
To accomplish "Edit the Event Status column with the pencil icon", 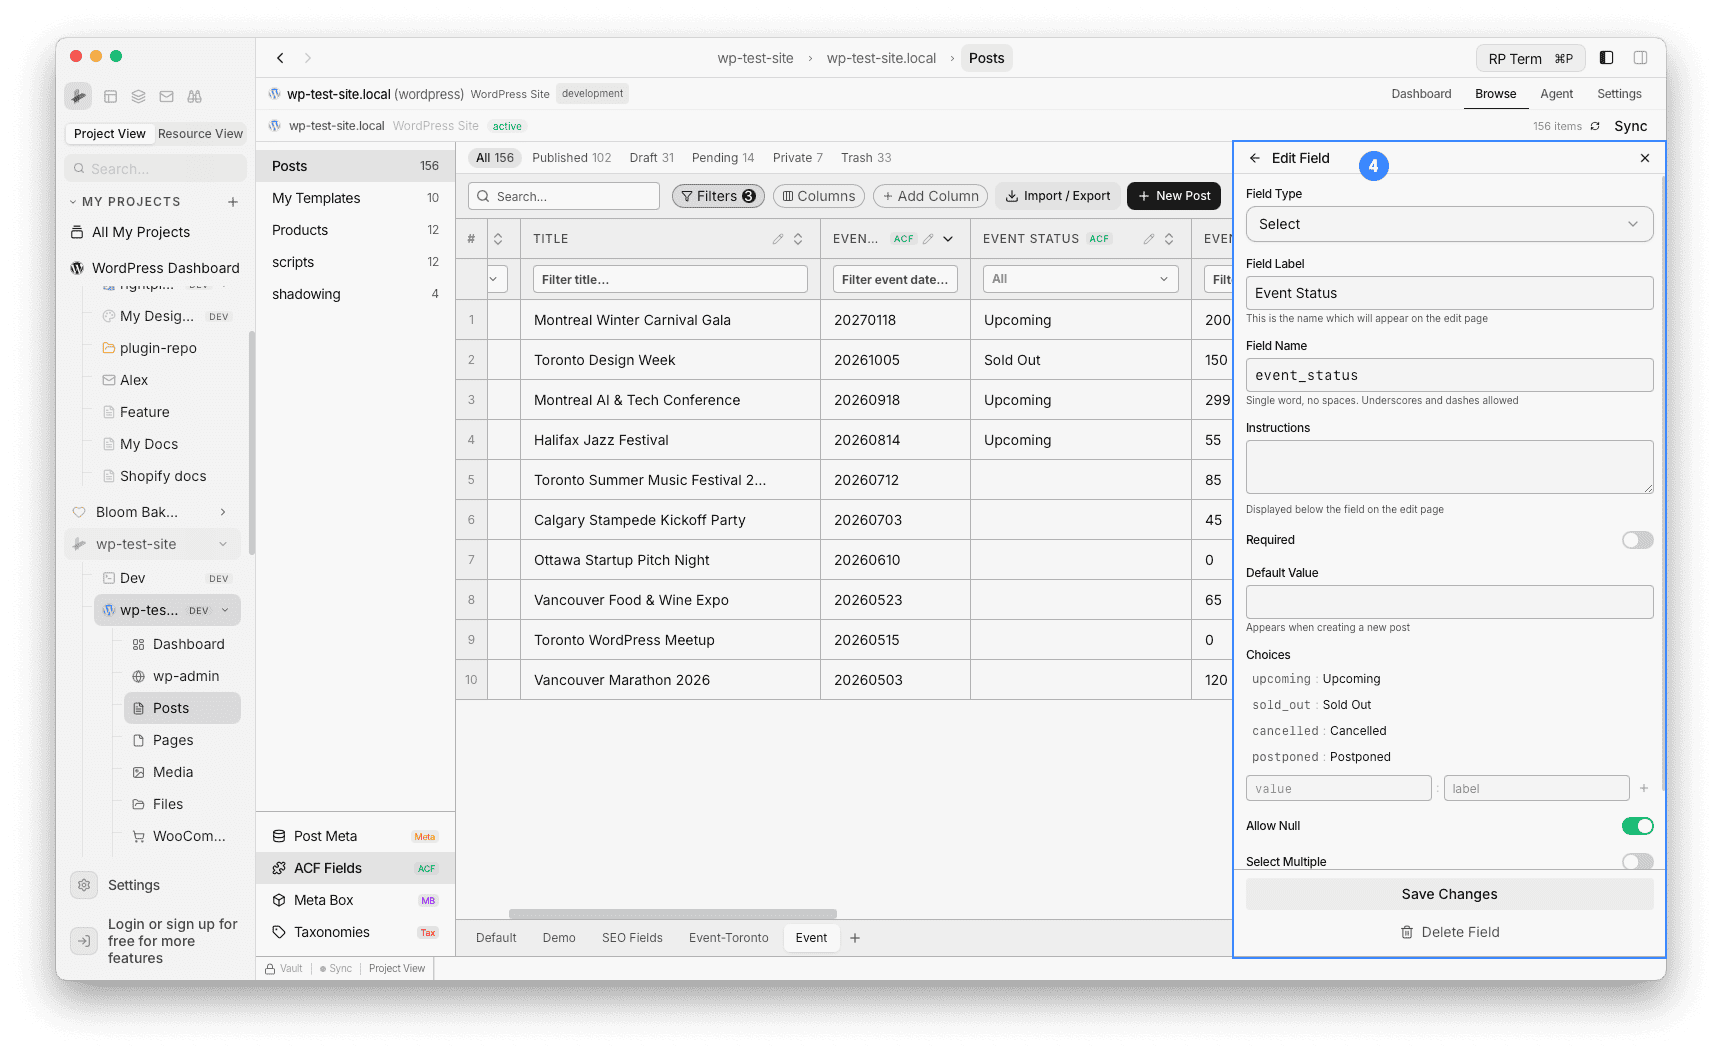I will (x=1149, y=239).
